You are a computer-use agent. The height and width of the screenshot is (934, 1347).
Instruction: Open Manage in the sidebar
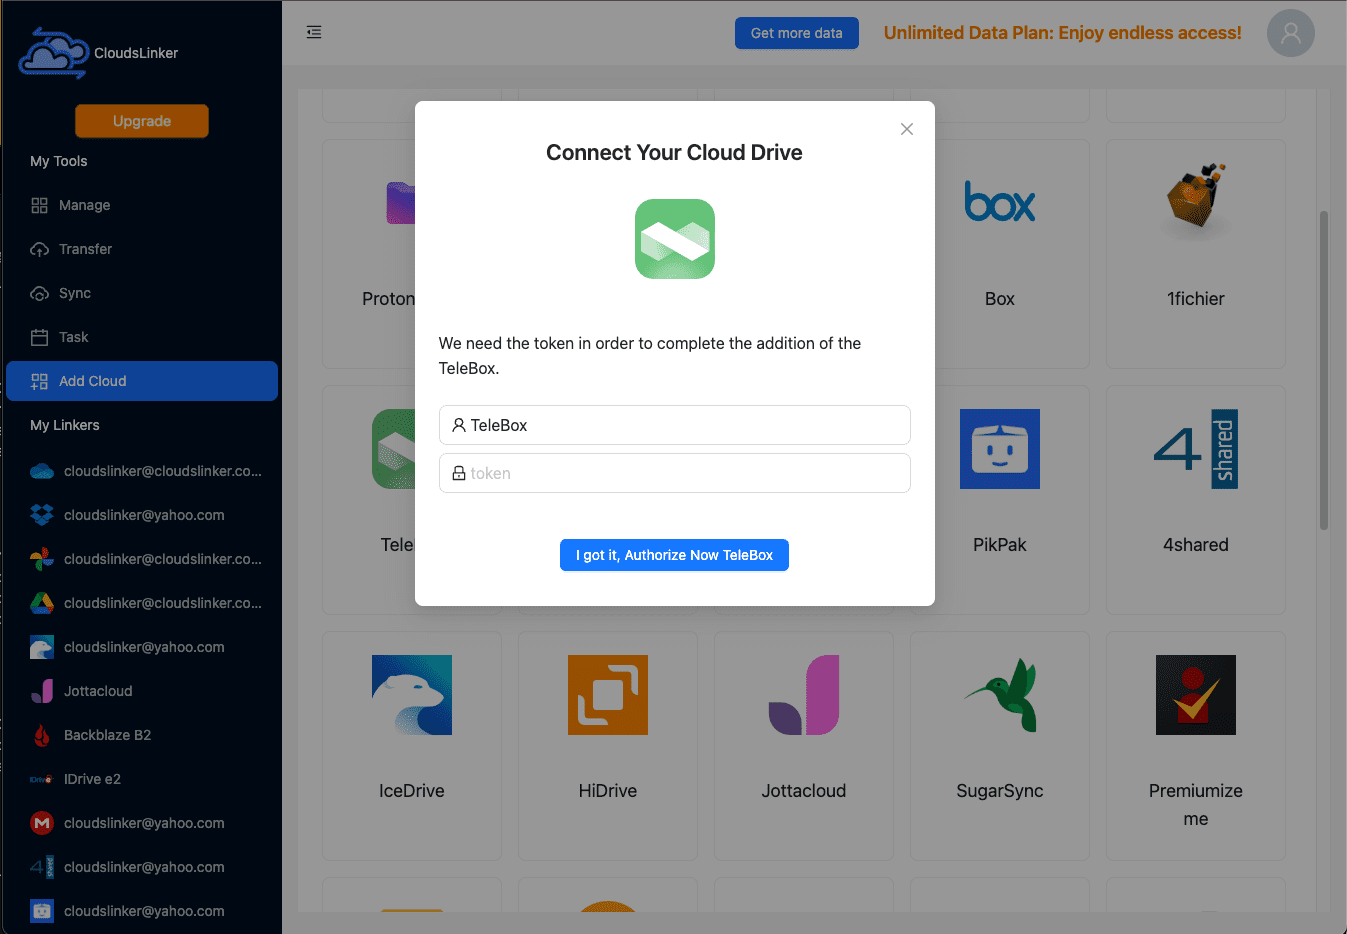pyautogui.click(x=142, y=205)
